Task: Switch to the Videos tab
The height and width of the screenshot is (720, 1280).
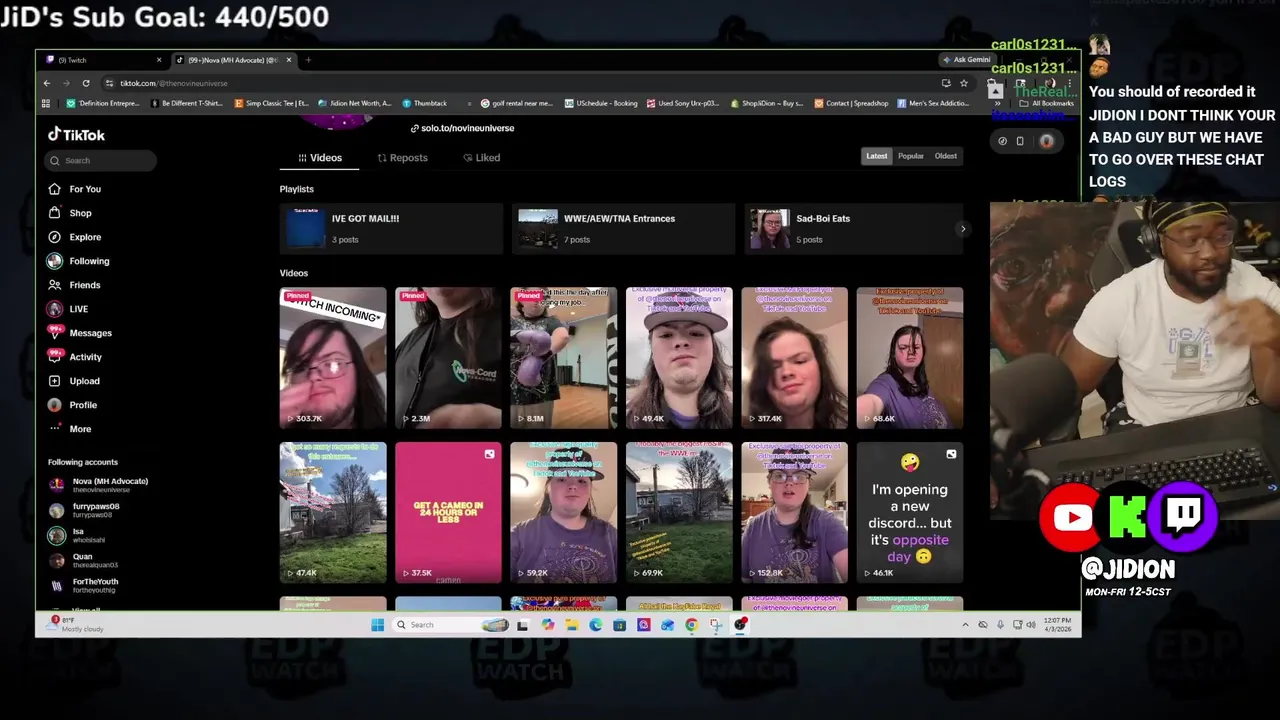Action: click(x=320, y=158)
